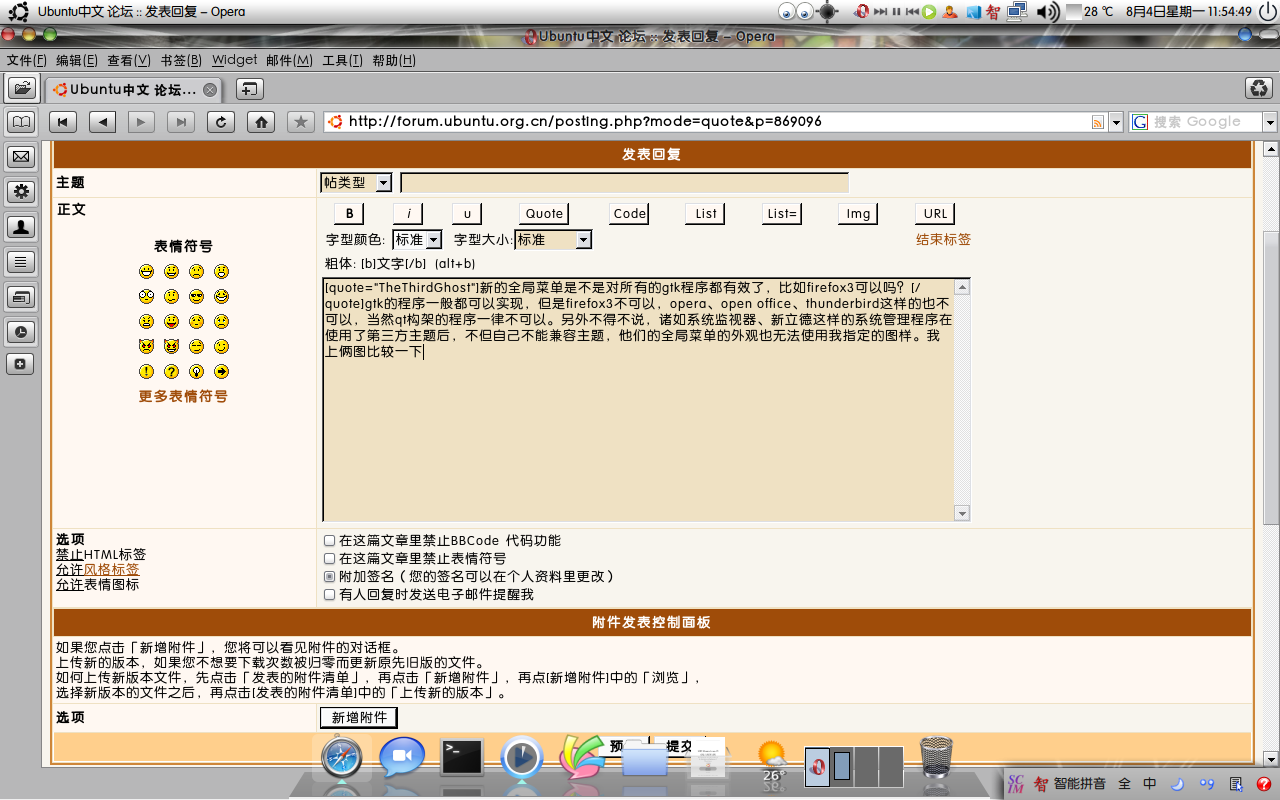Open the 帮助(H) menu
The image size is (1280, 800).
(x=394, y=61)
